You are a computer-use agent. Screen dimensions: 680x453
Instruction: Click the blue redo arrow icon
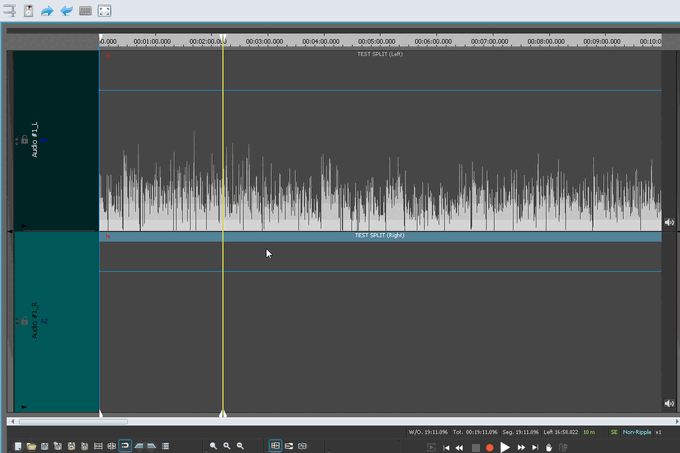[x=47, y=11]
